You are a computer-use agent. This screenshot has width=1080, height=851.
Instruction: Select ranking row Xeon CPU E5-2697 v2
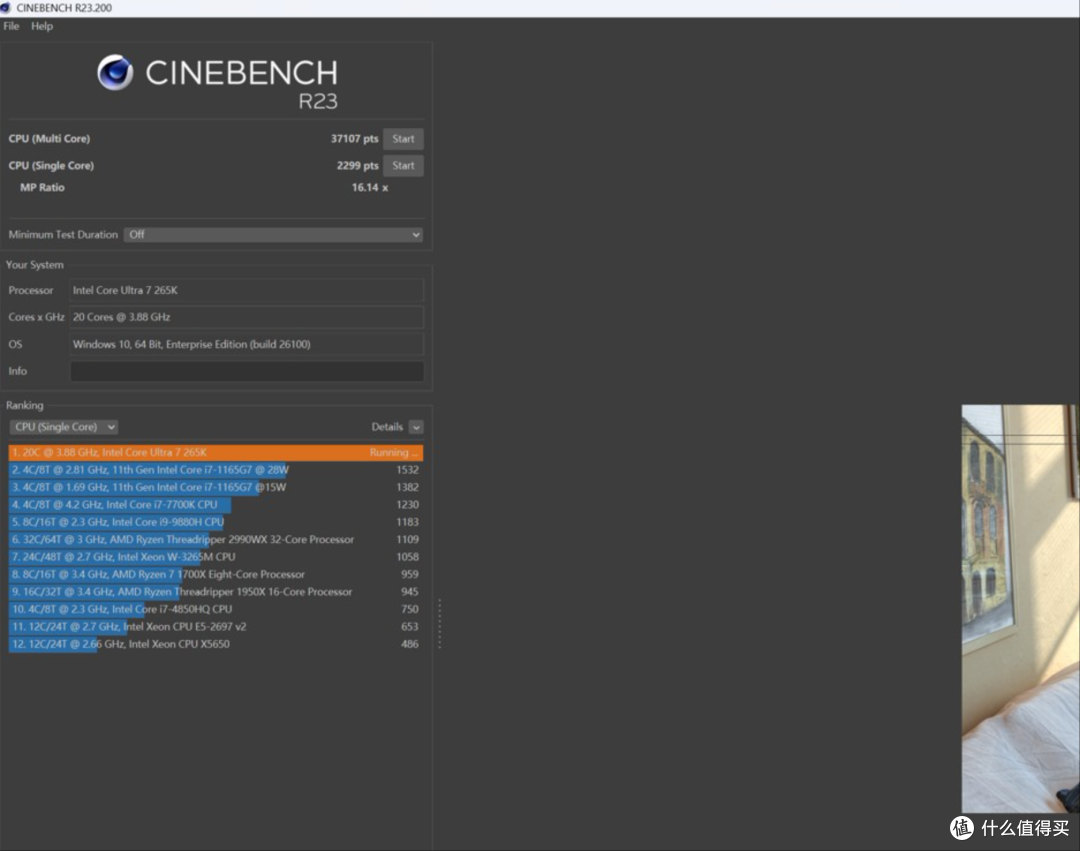tap(216, 627)
